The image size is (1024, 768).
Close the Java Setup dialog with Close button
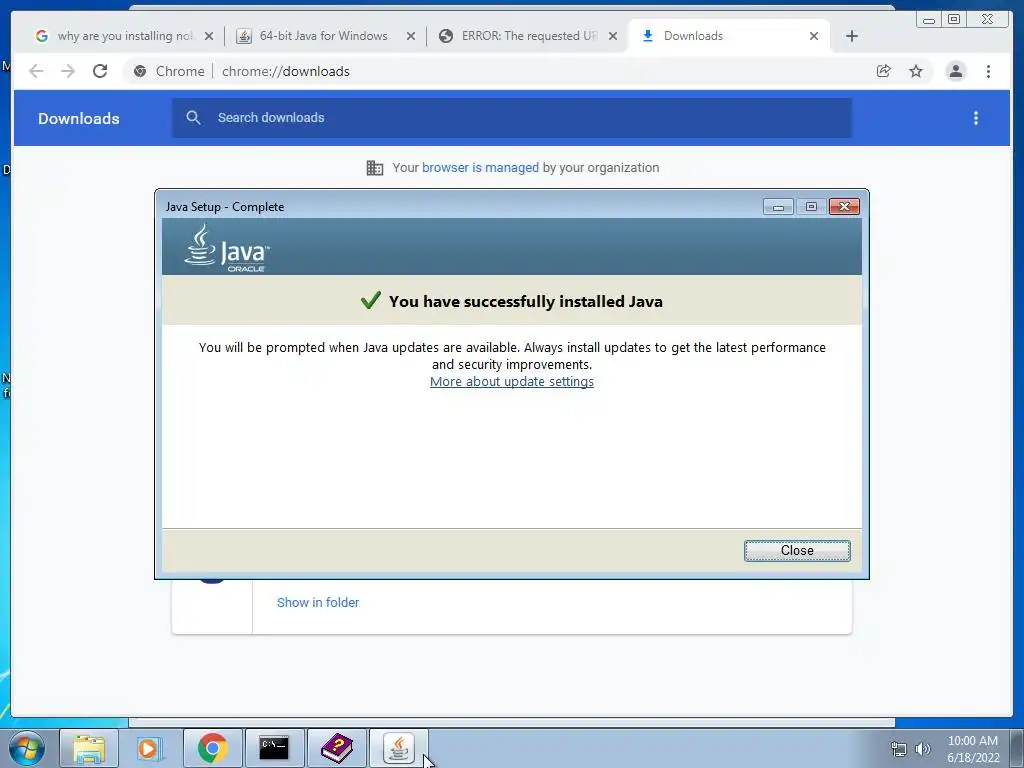click(x=797, y=551)
